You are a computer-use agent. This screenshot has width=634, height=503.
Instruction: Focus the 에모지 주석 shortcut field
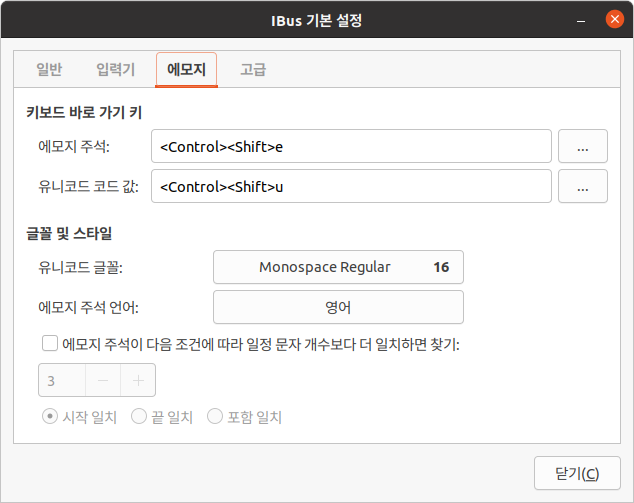[351, 146]
